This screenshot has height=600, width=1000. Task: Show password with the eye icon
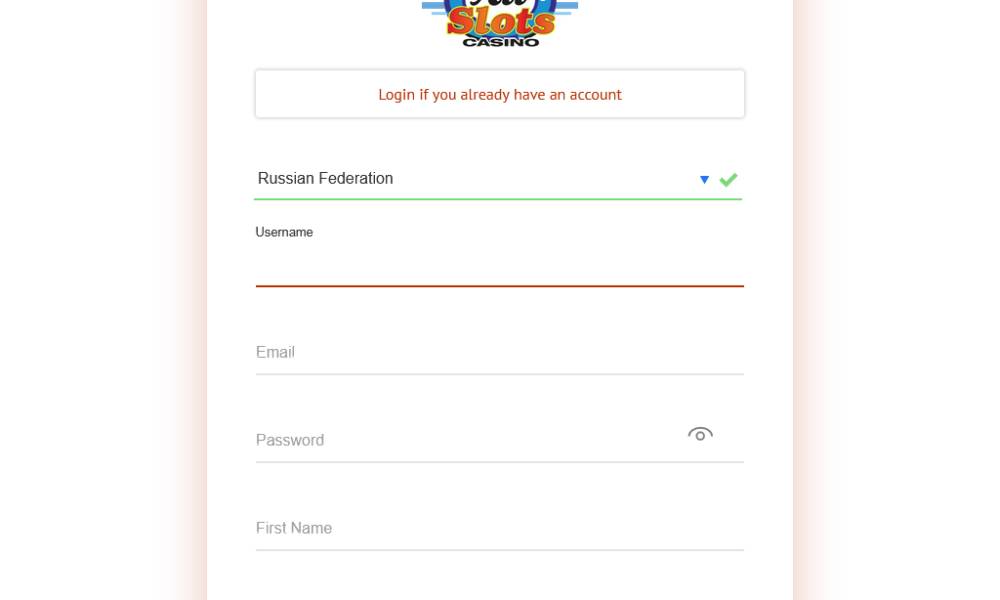(x=700, y=434)
